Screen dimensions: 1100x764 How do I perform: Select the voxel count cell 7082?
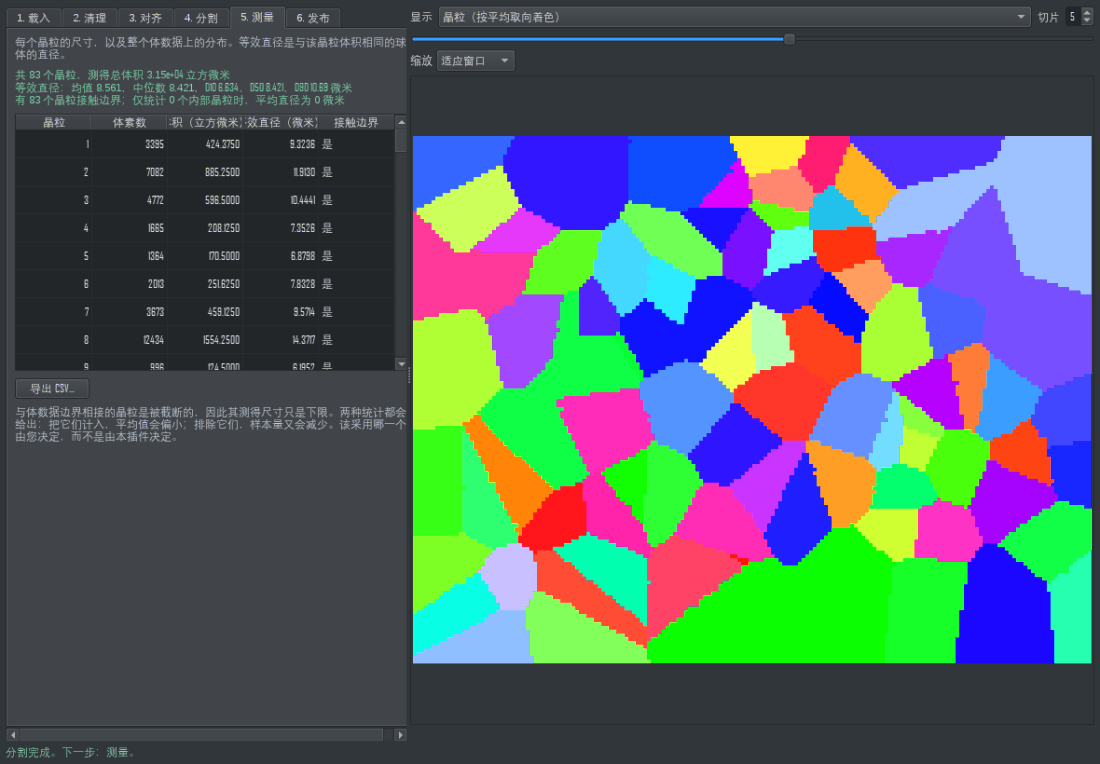[129, 172]
